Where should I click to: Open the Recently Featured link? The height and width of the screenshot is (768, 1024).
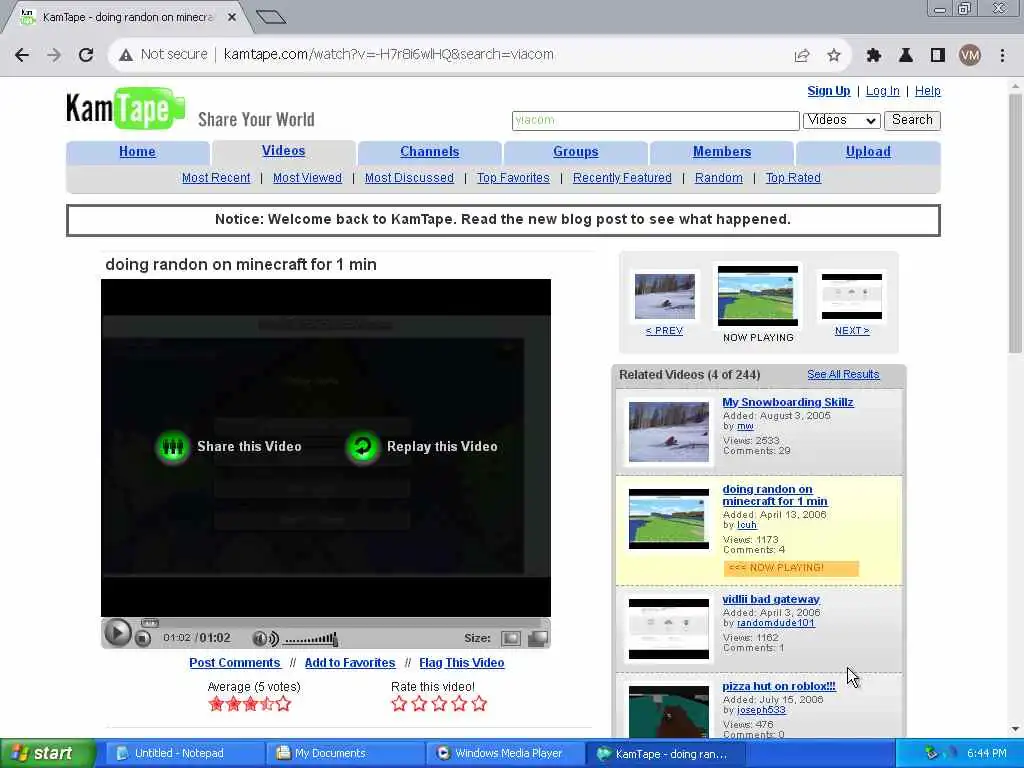[622, 178]
